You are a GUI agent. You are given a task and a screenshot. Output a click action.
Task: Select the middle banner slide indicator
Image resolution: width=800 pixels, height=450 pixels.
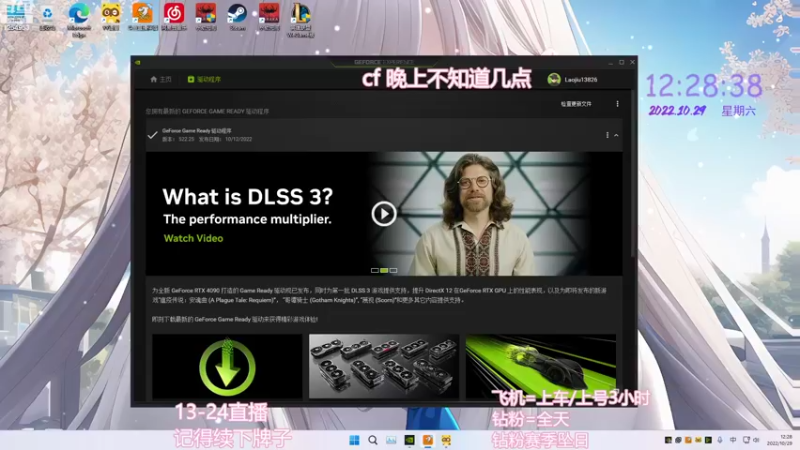(384, 270)
